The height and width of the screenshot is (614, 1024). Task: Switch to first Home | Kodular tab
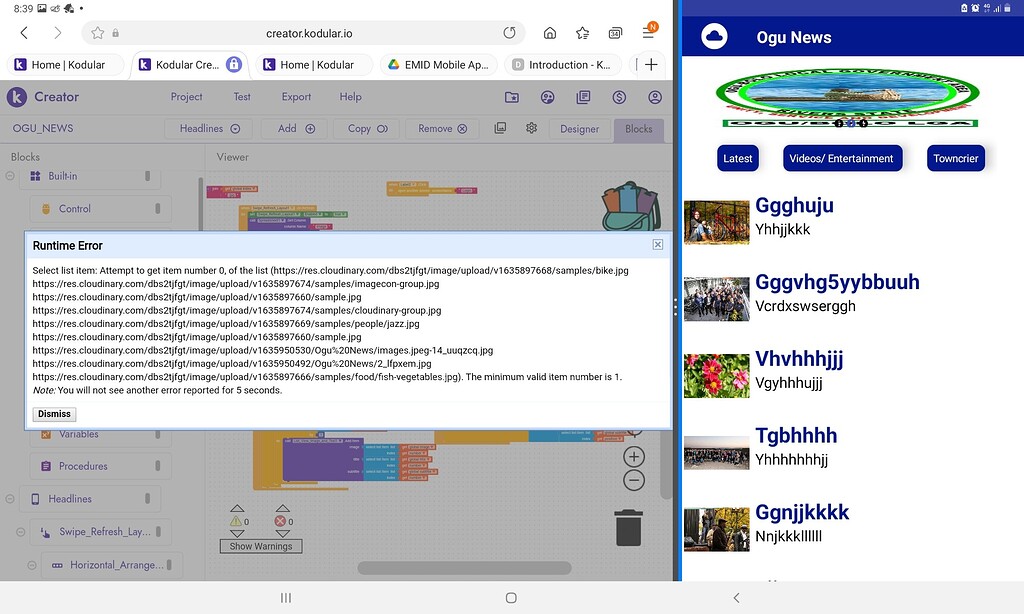65,65
